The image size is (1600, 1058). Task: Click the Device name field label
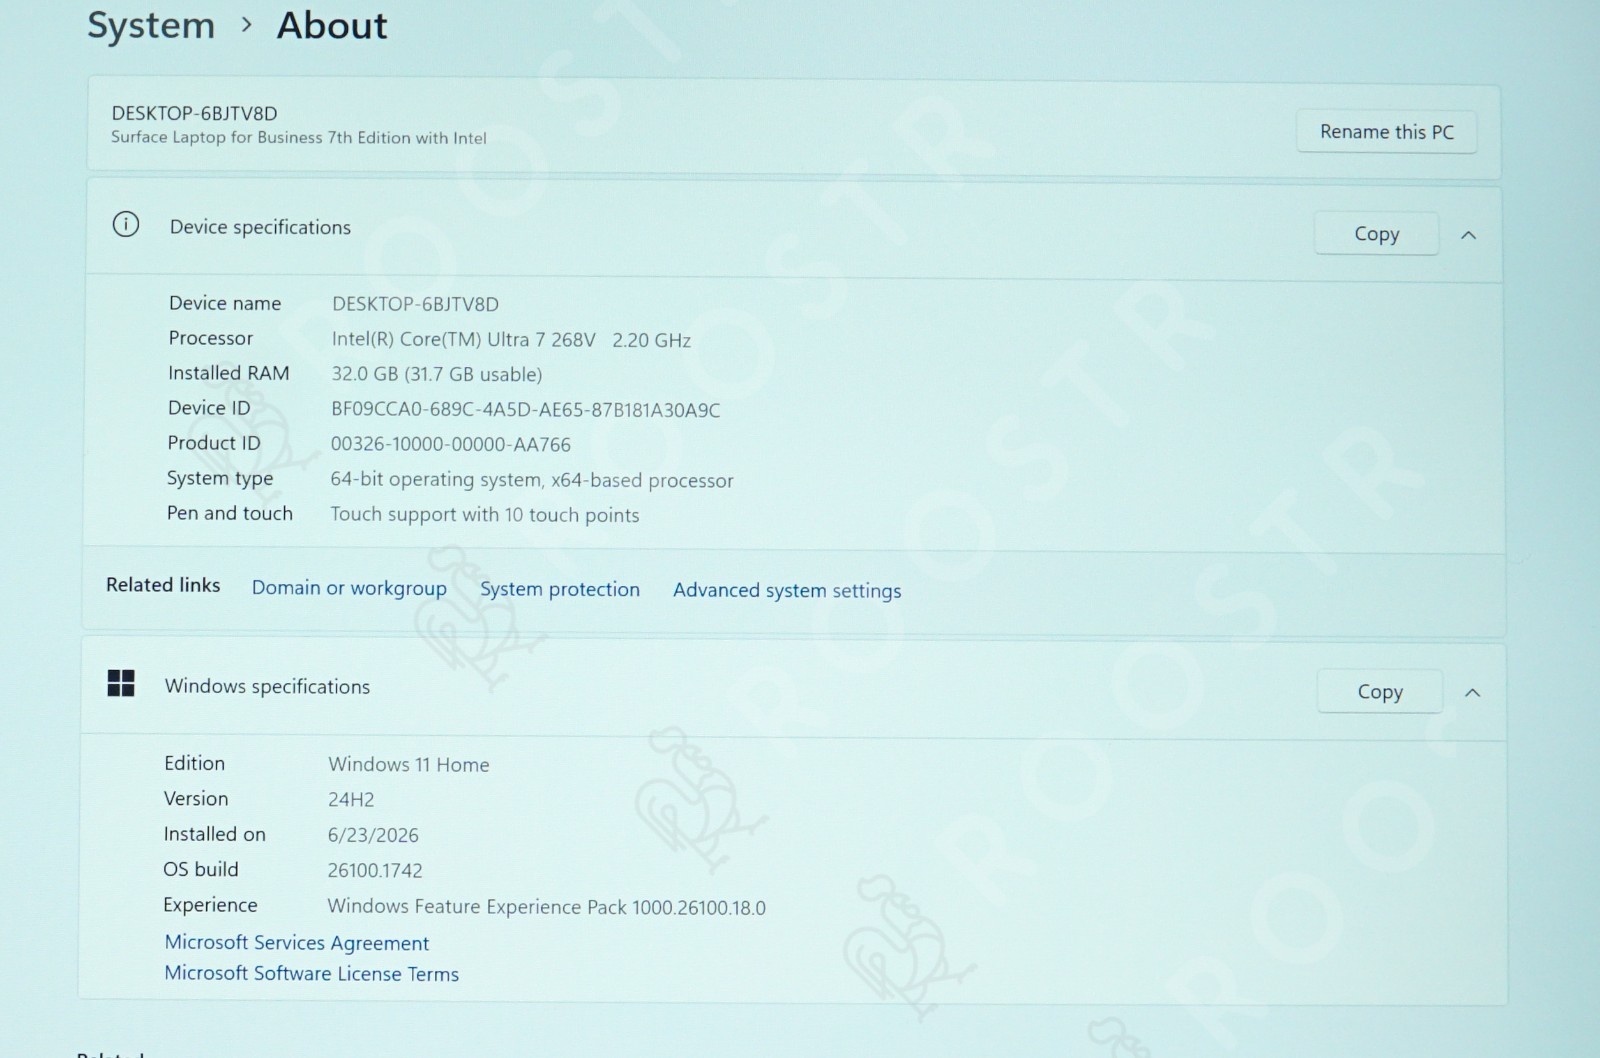pos(225,303)
